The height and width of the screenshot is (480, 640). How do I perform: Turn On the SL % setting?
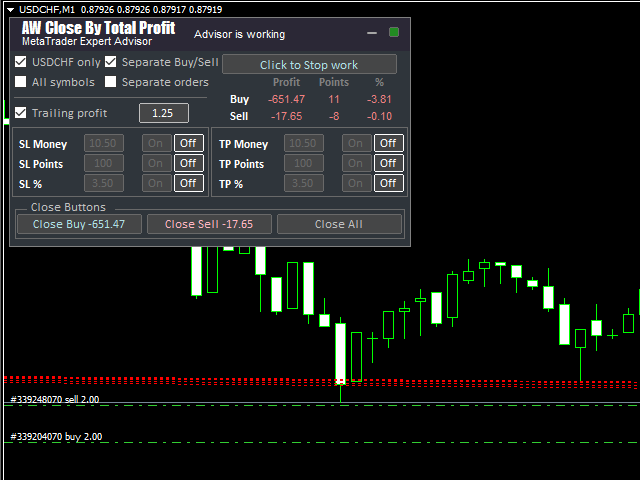pos(157,183)
